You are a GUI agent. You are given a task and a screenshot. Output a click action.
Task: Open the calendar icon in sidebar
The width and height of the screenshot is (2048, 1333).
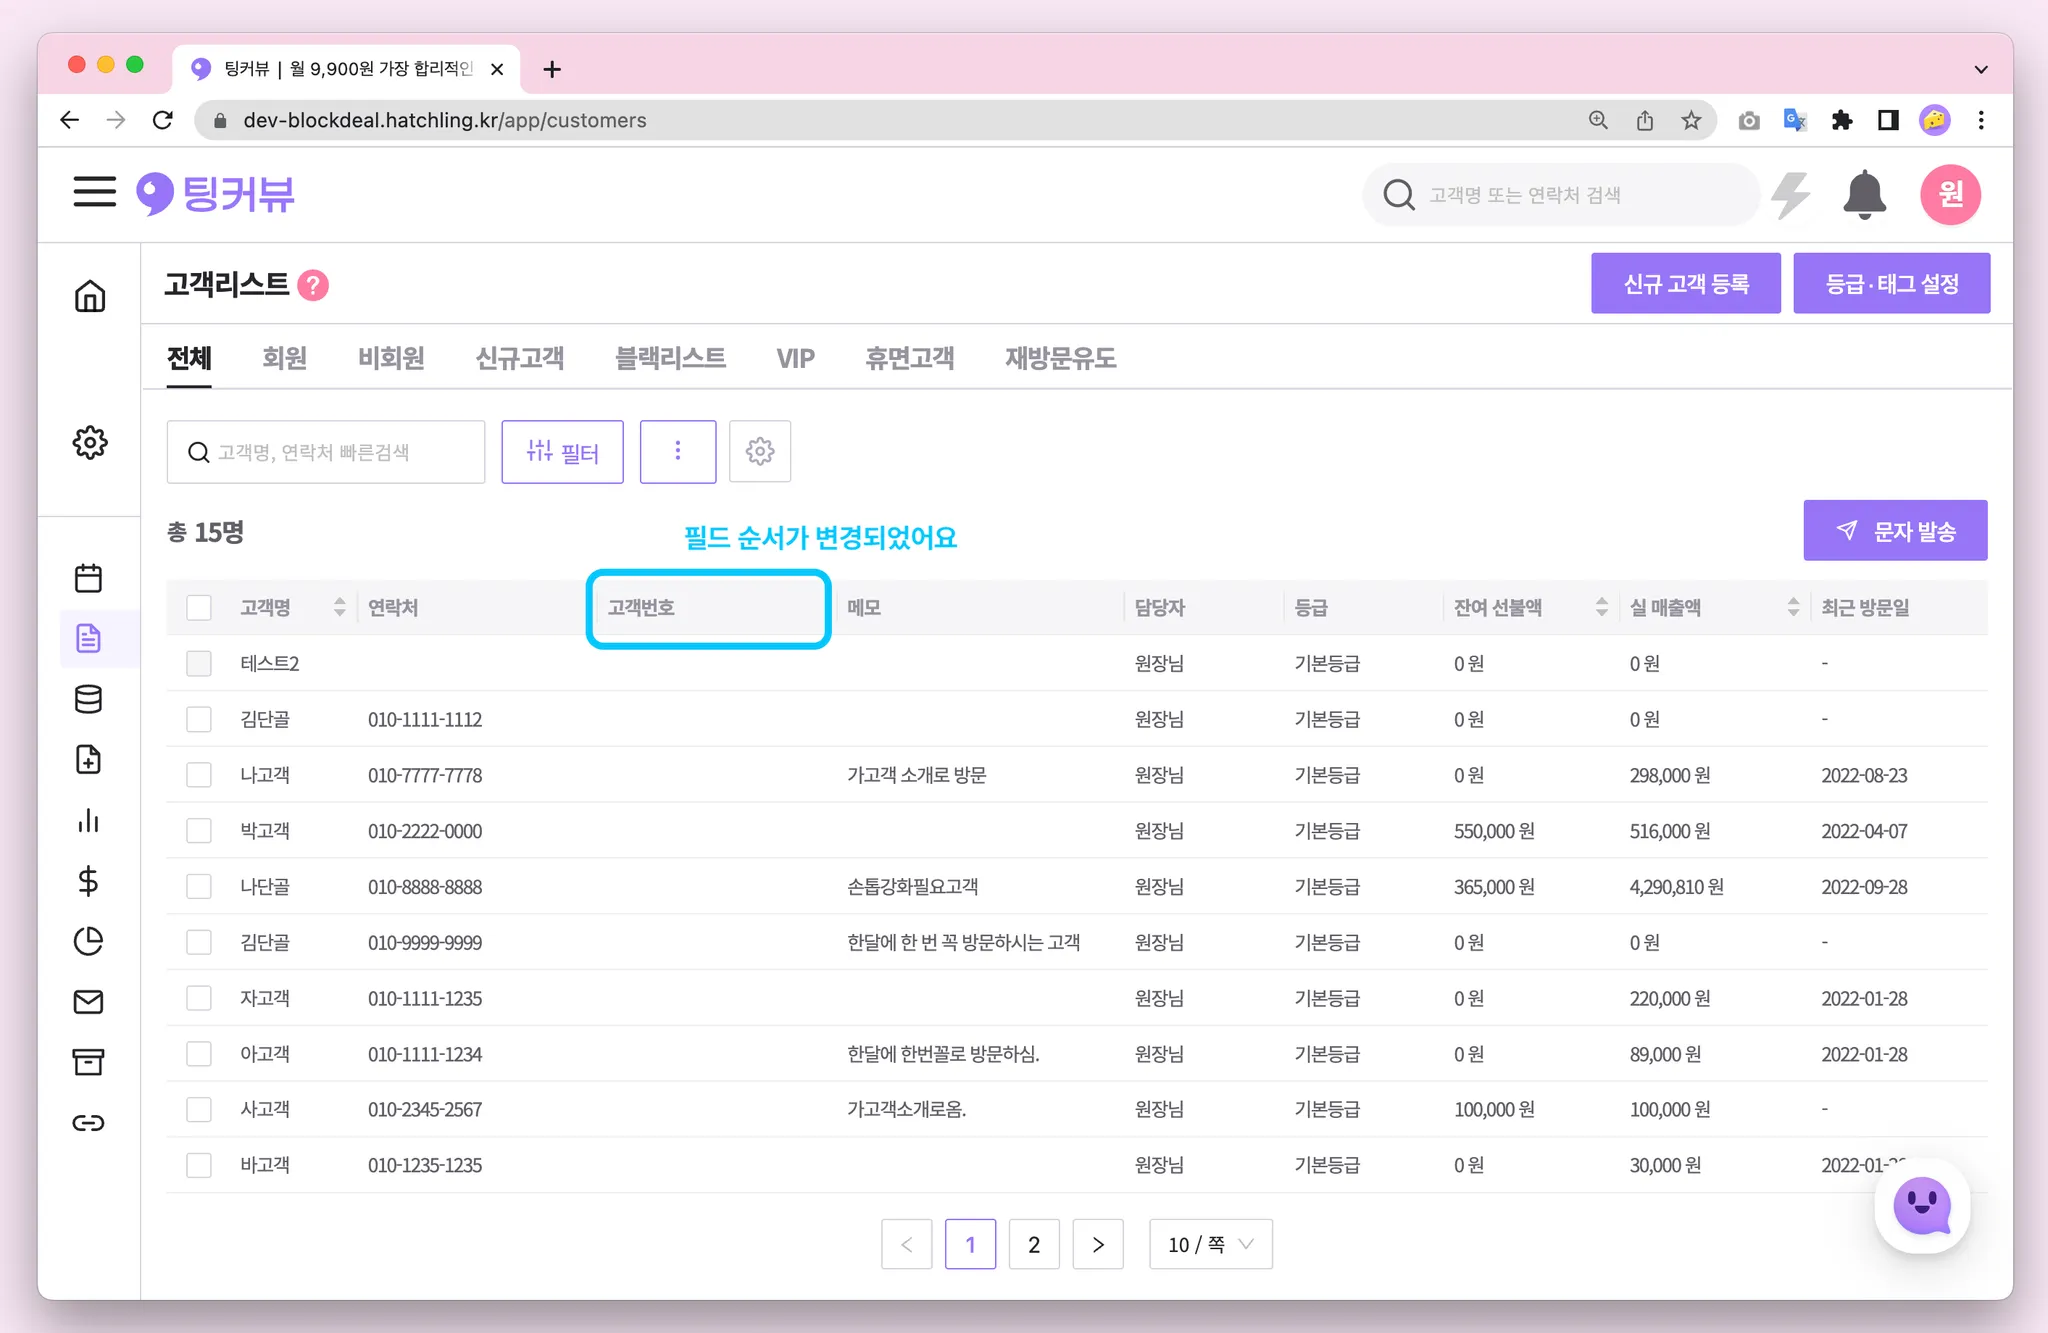[x=89, y=578]
